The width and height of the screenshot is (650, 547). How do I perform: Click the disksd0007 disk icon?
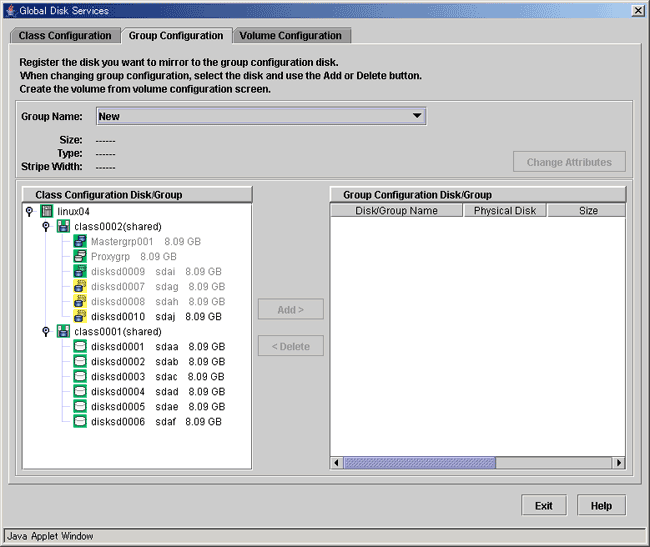click(x=80, y=287)
